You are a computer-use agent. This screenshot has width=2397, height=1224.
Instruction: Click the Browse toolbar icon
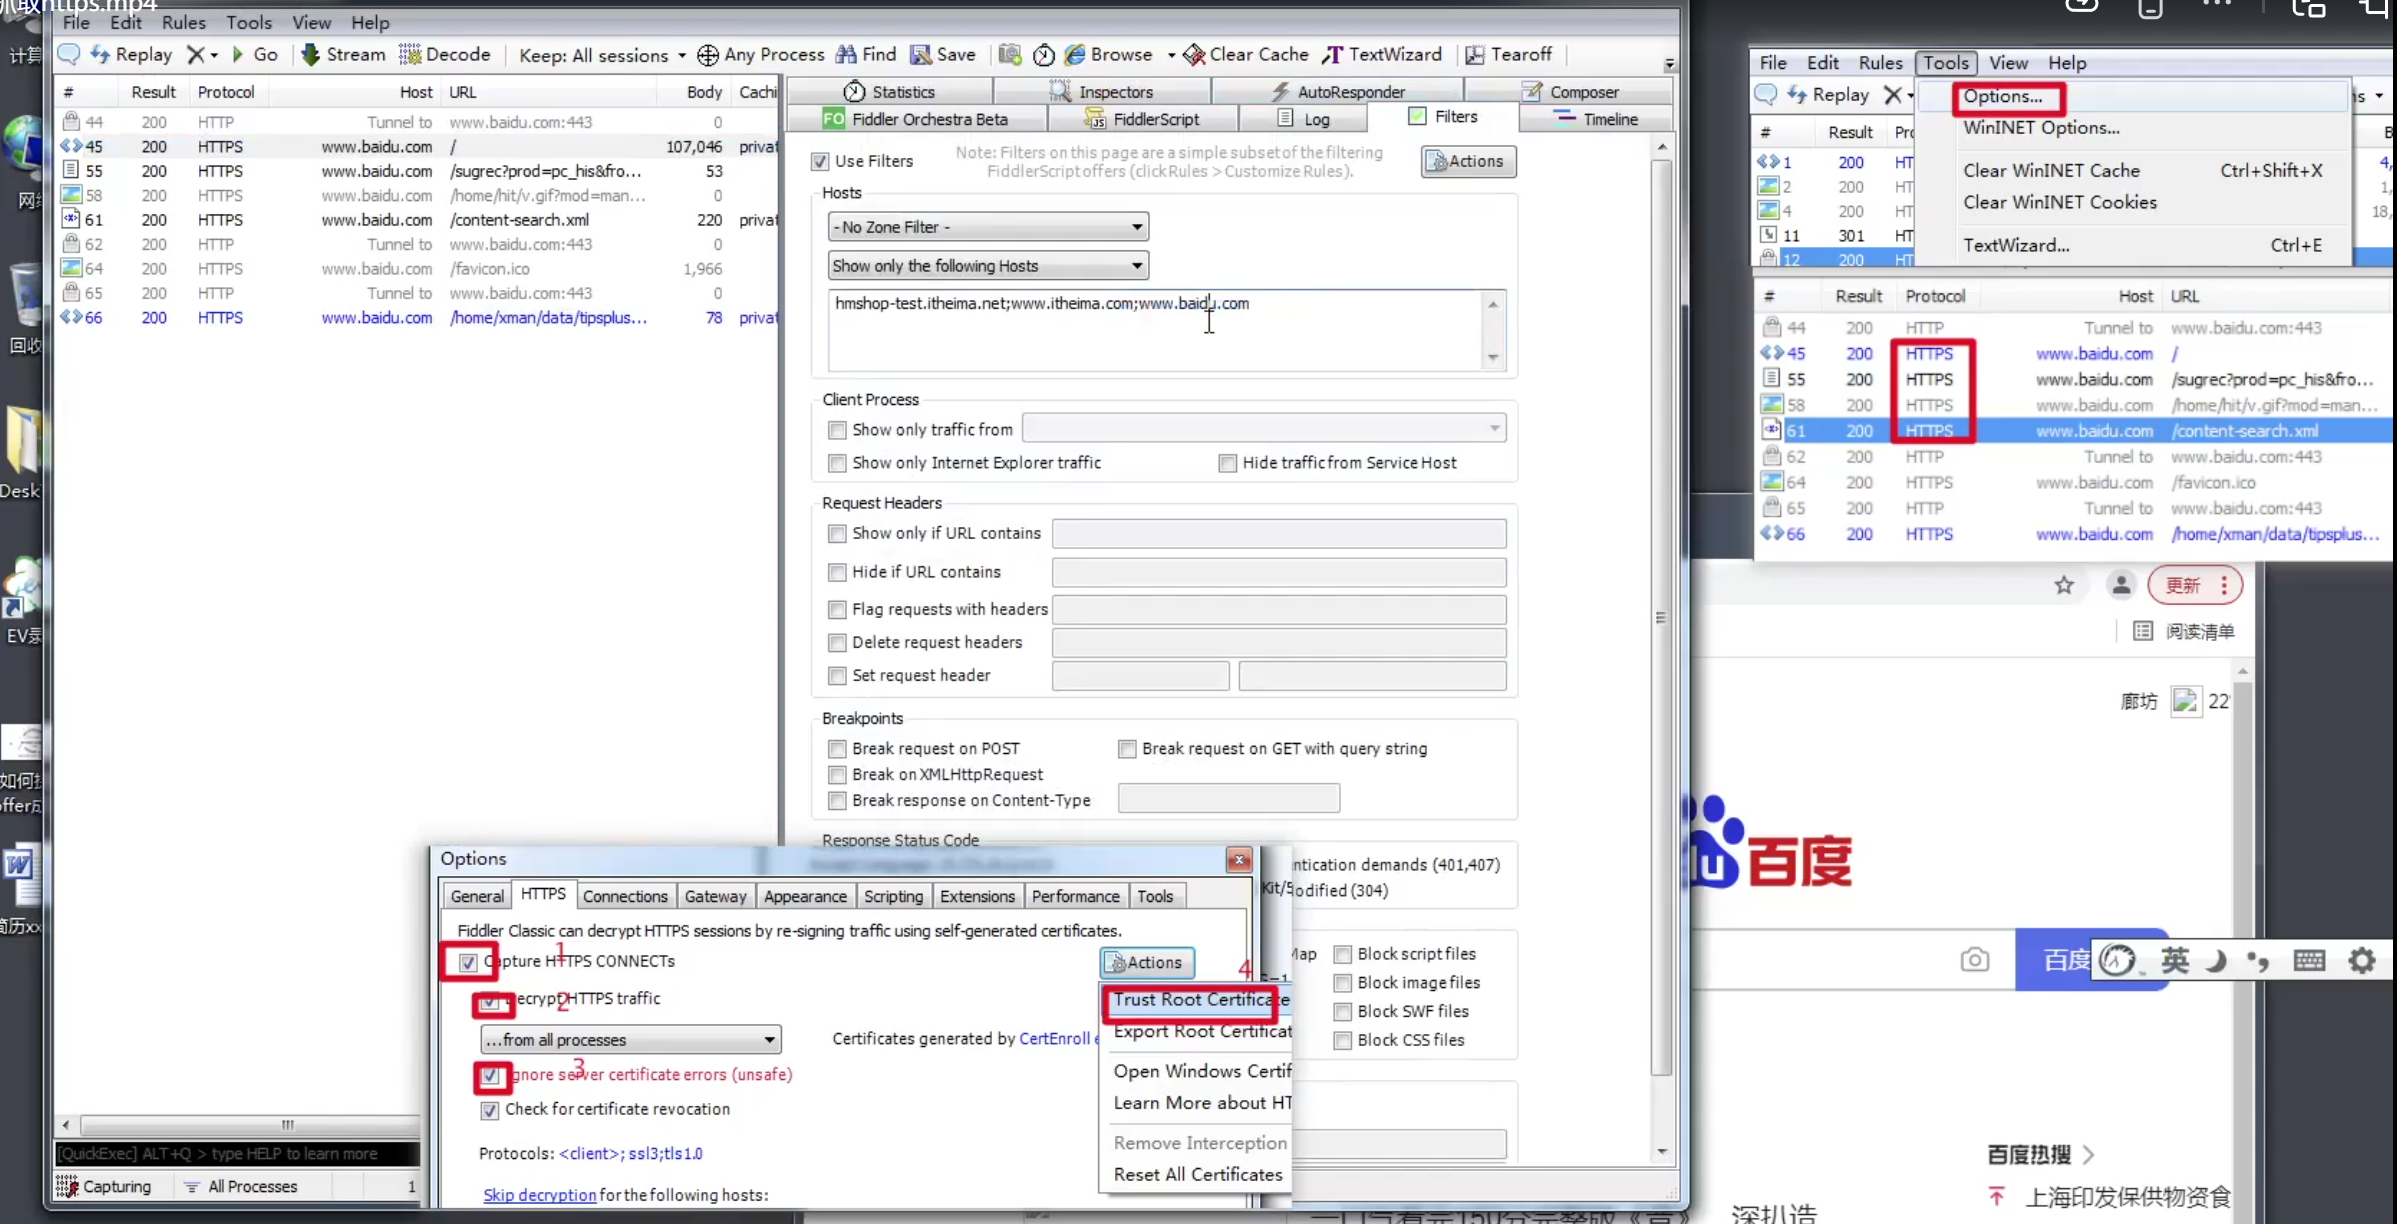1075,54
